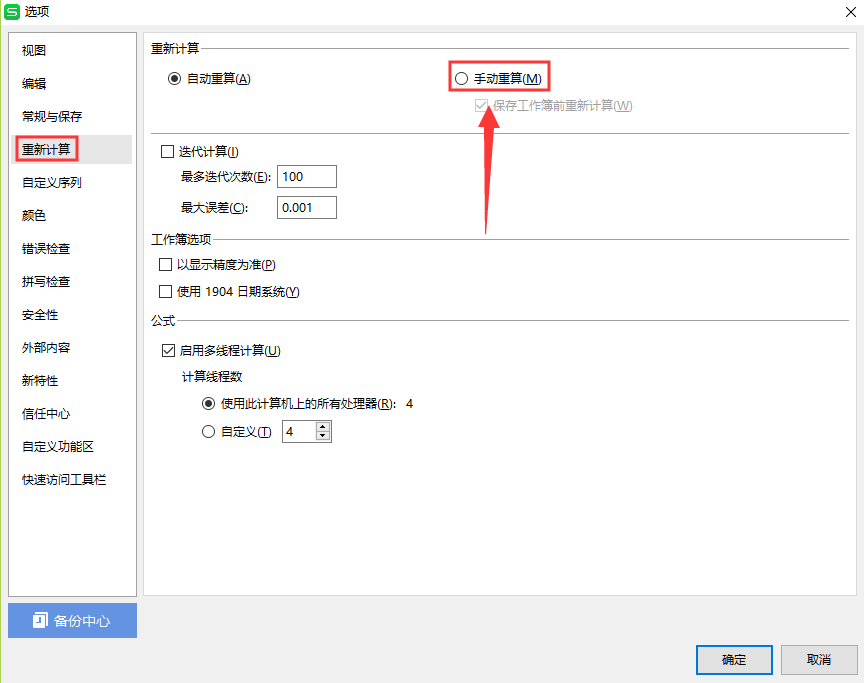Click the WPS spreadsheet logo icon
Viewport: 864px width, 683px height.
pyautogui.click(x=12, y=12)
